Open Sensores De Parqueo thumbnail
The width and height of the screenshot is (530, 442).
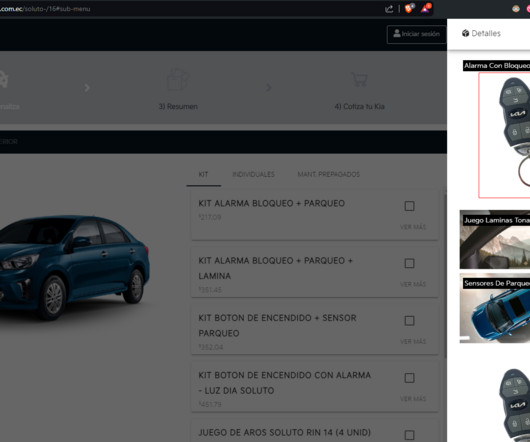tap(495, 308)
